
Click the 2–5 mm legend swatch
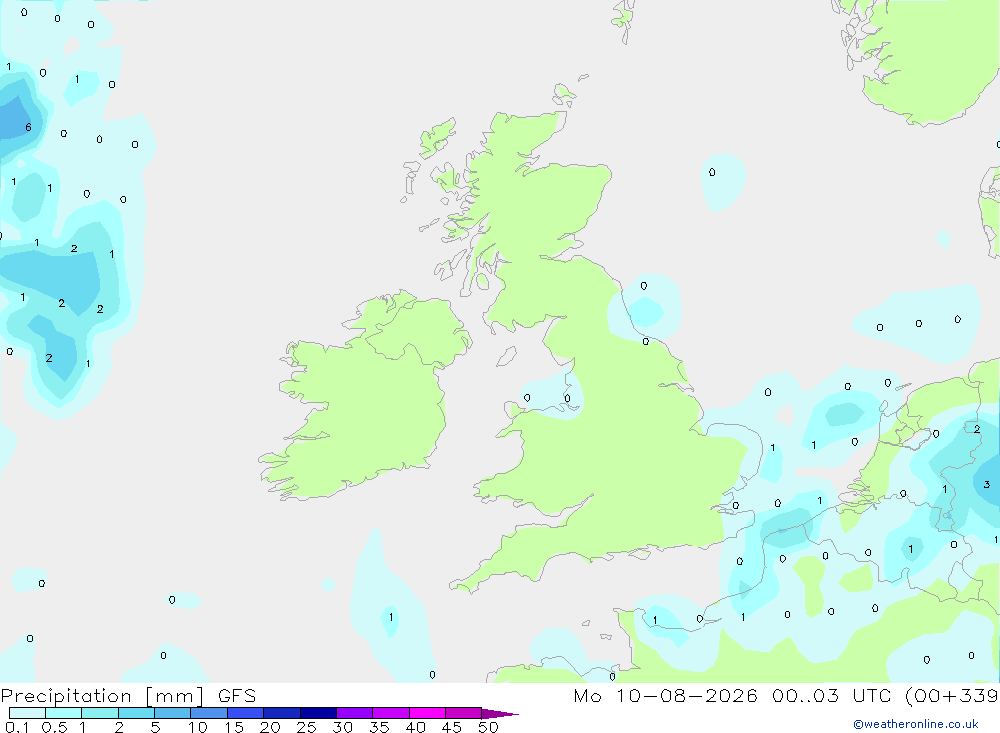pos(136,713)
